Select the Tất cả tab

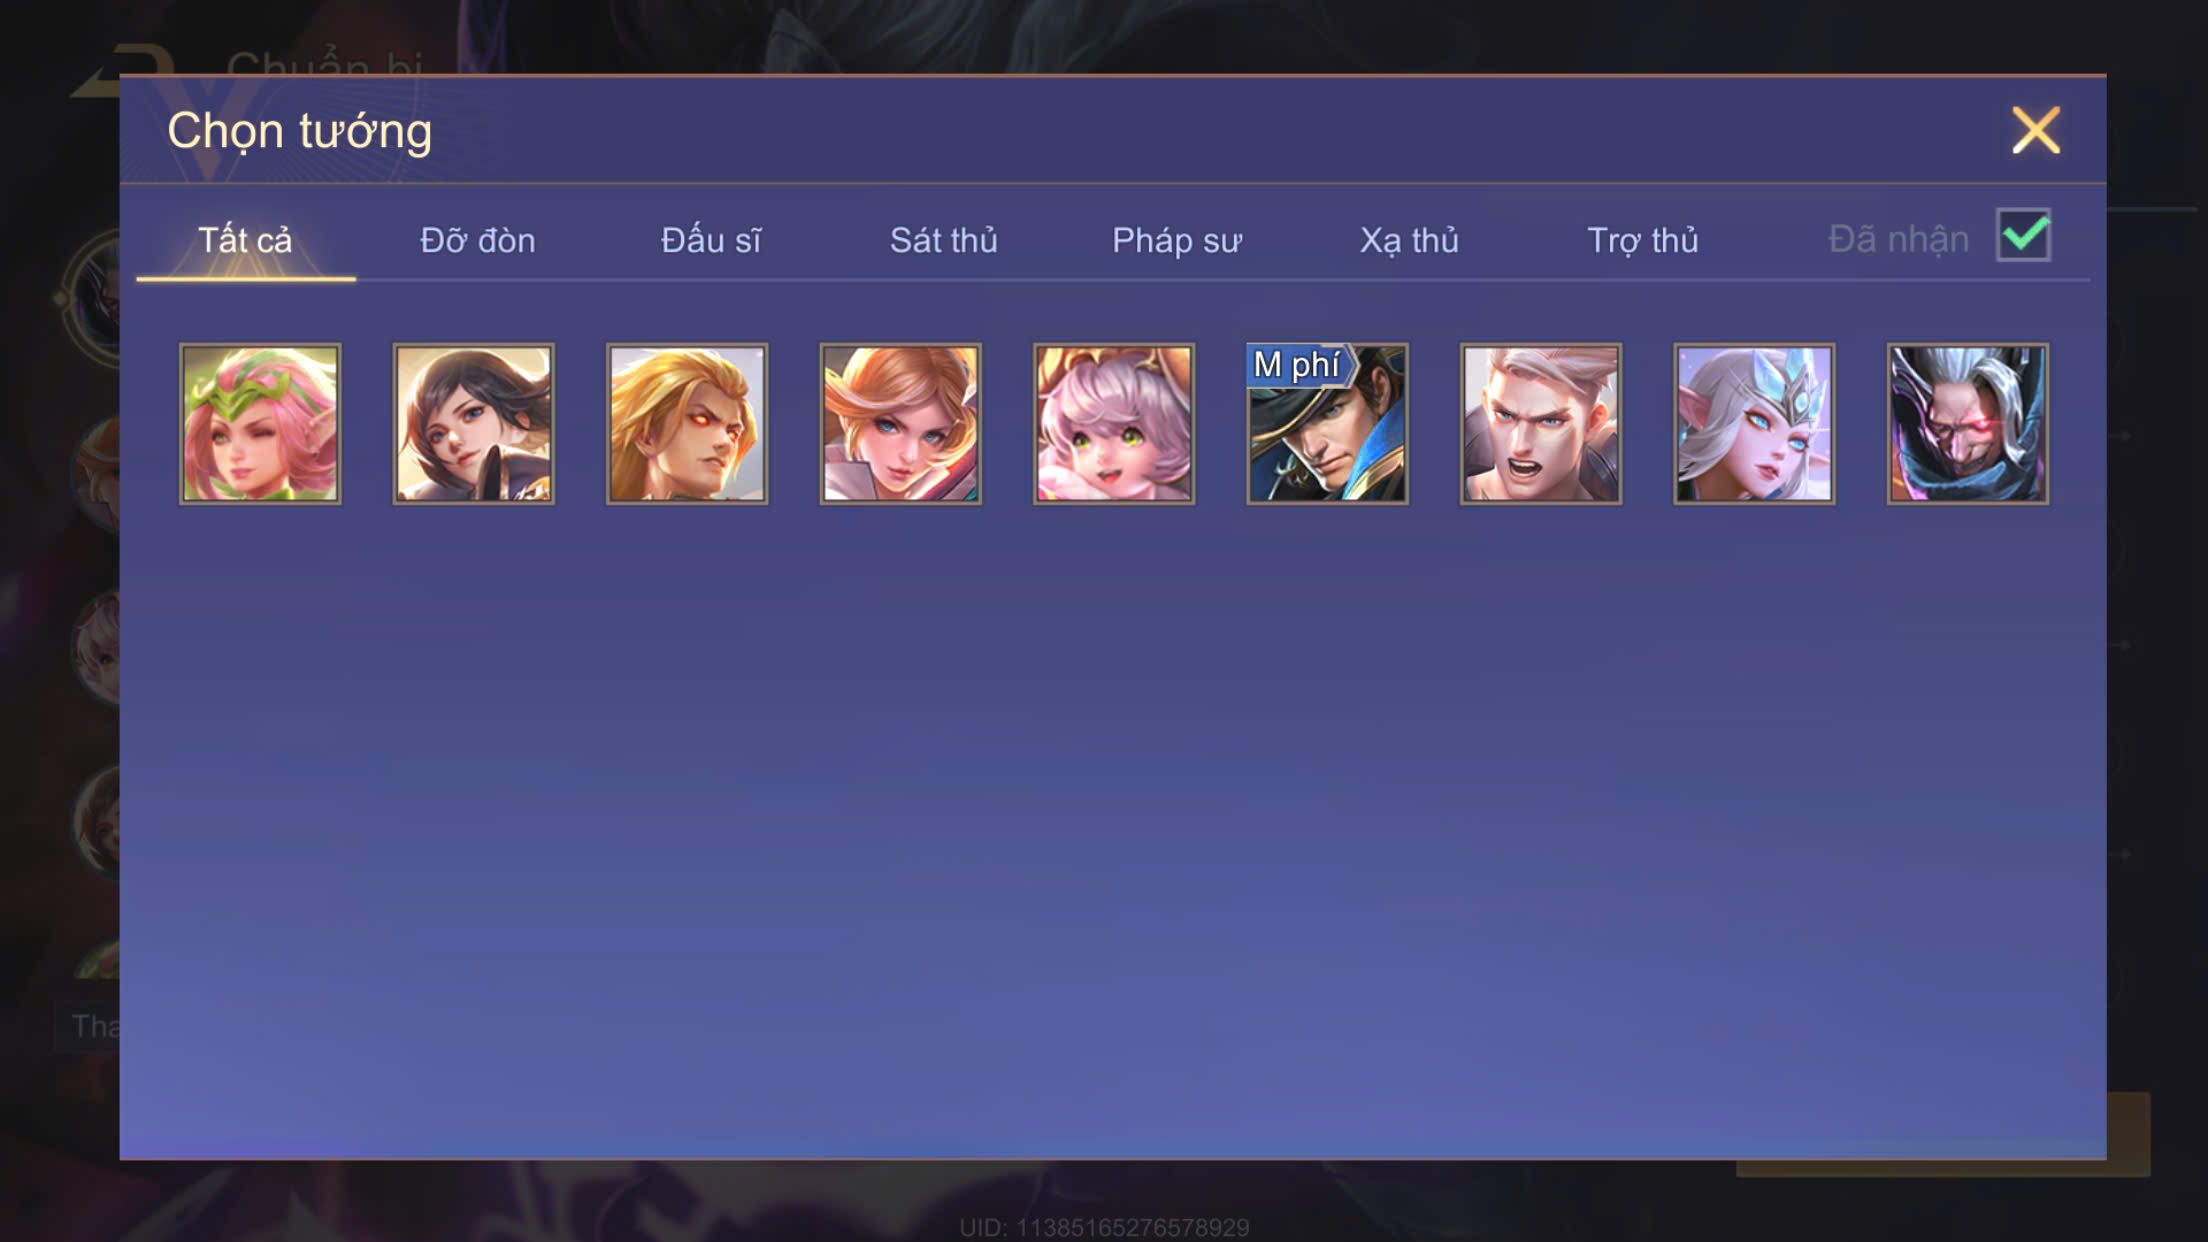(245, 240)
